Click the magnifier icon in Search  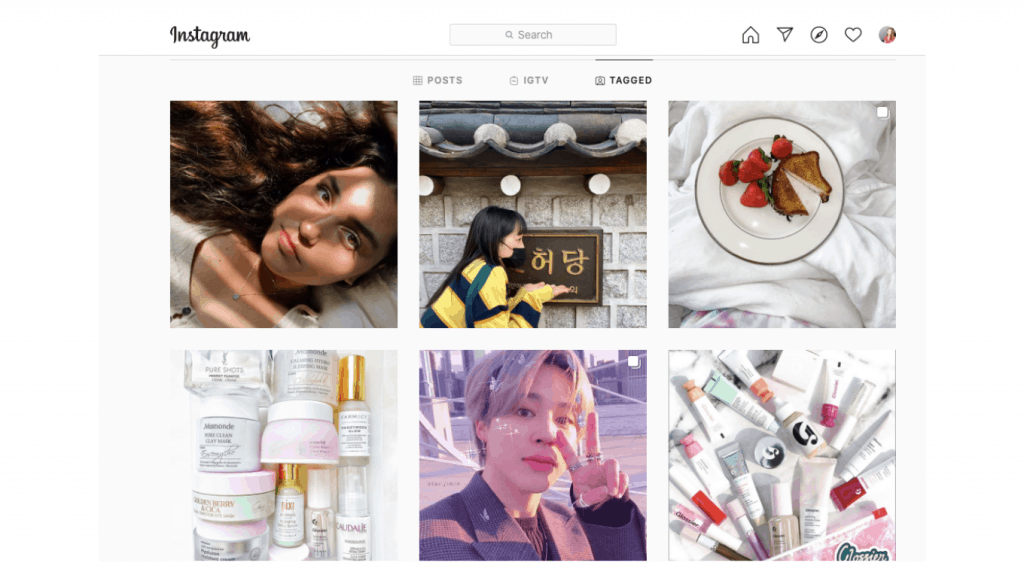tap(509, 35)
